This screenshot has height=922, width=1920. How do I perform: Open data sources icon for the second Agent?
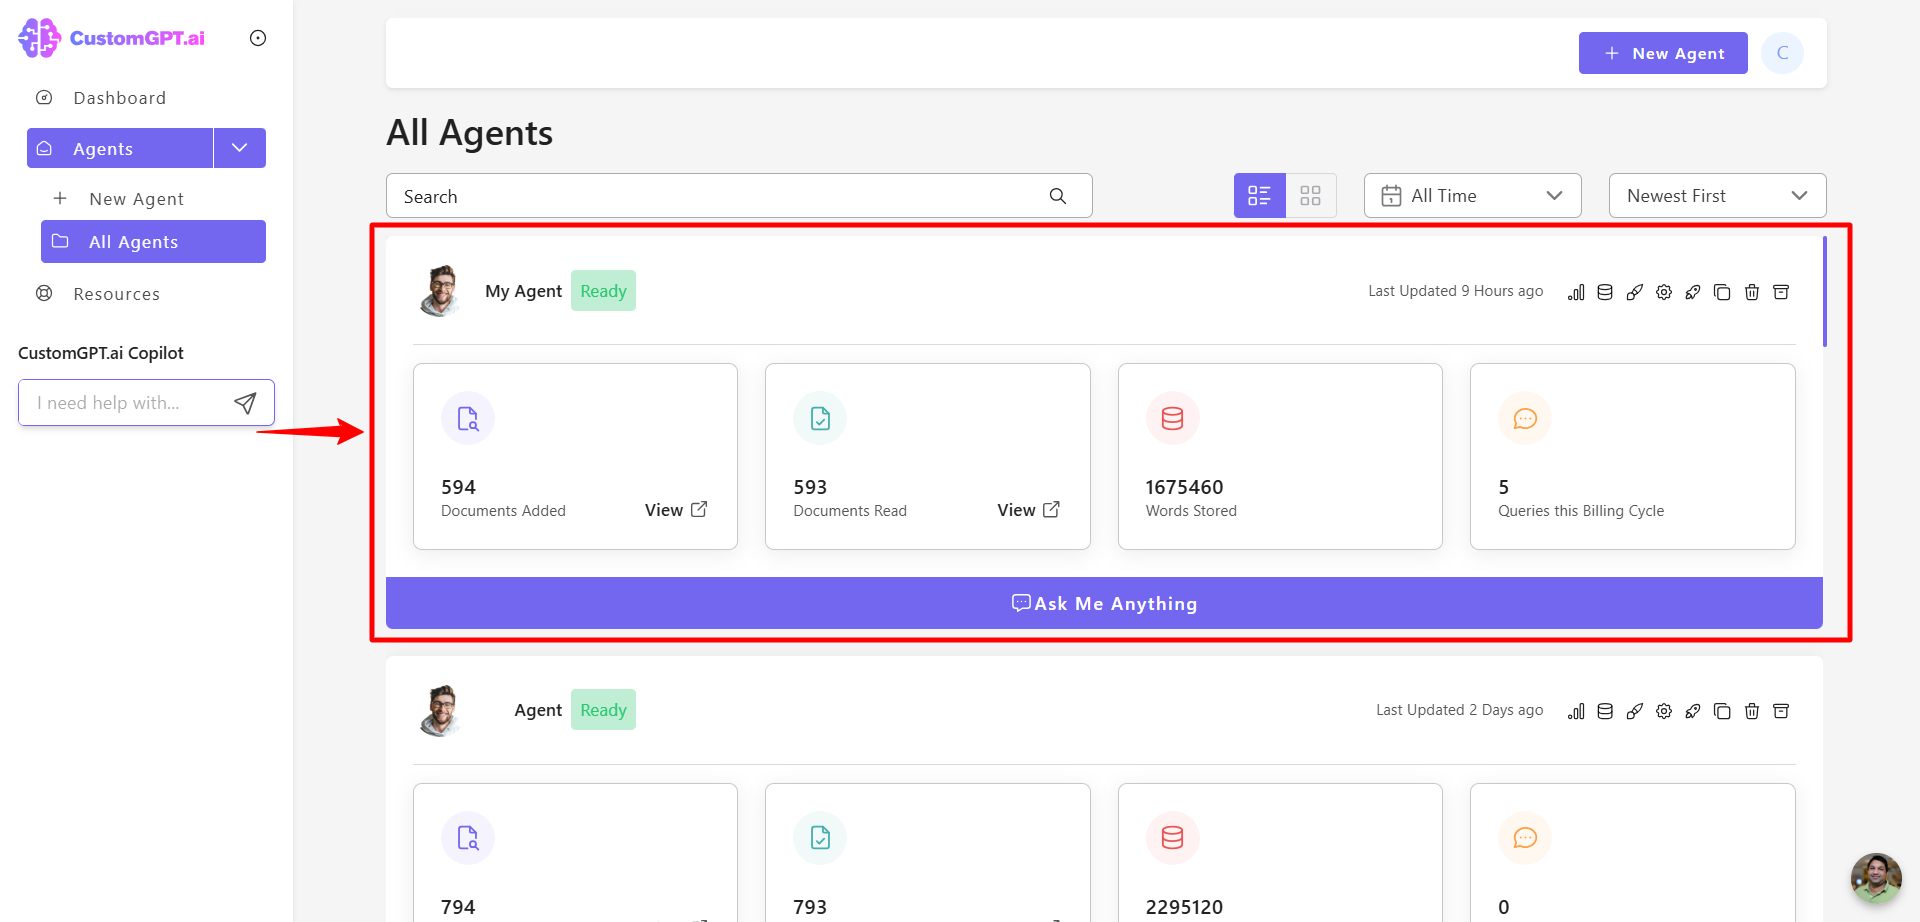(x=1605, y=711)
